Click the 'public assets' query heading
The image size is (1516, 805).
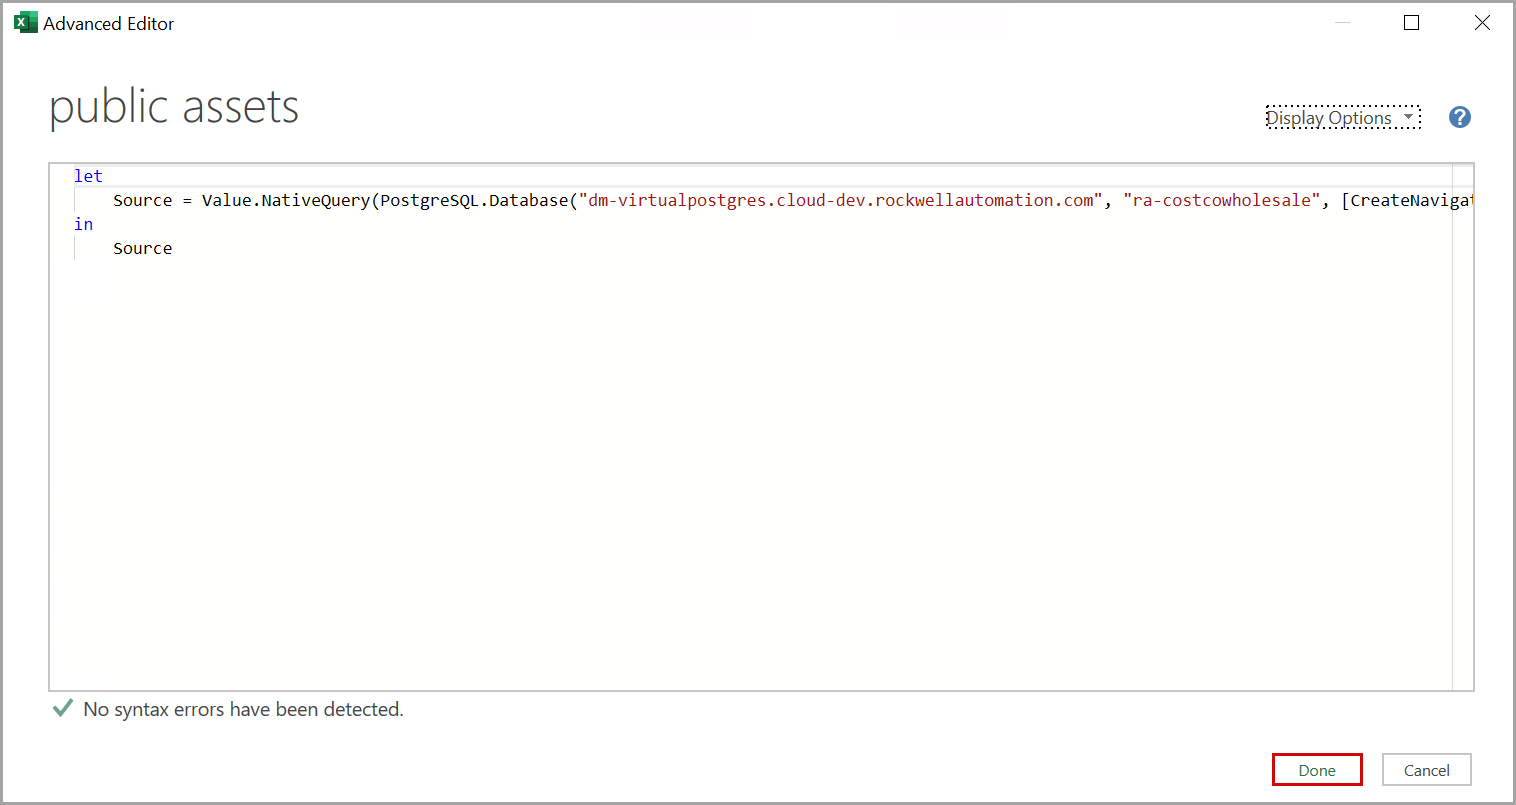point(174,107)
